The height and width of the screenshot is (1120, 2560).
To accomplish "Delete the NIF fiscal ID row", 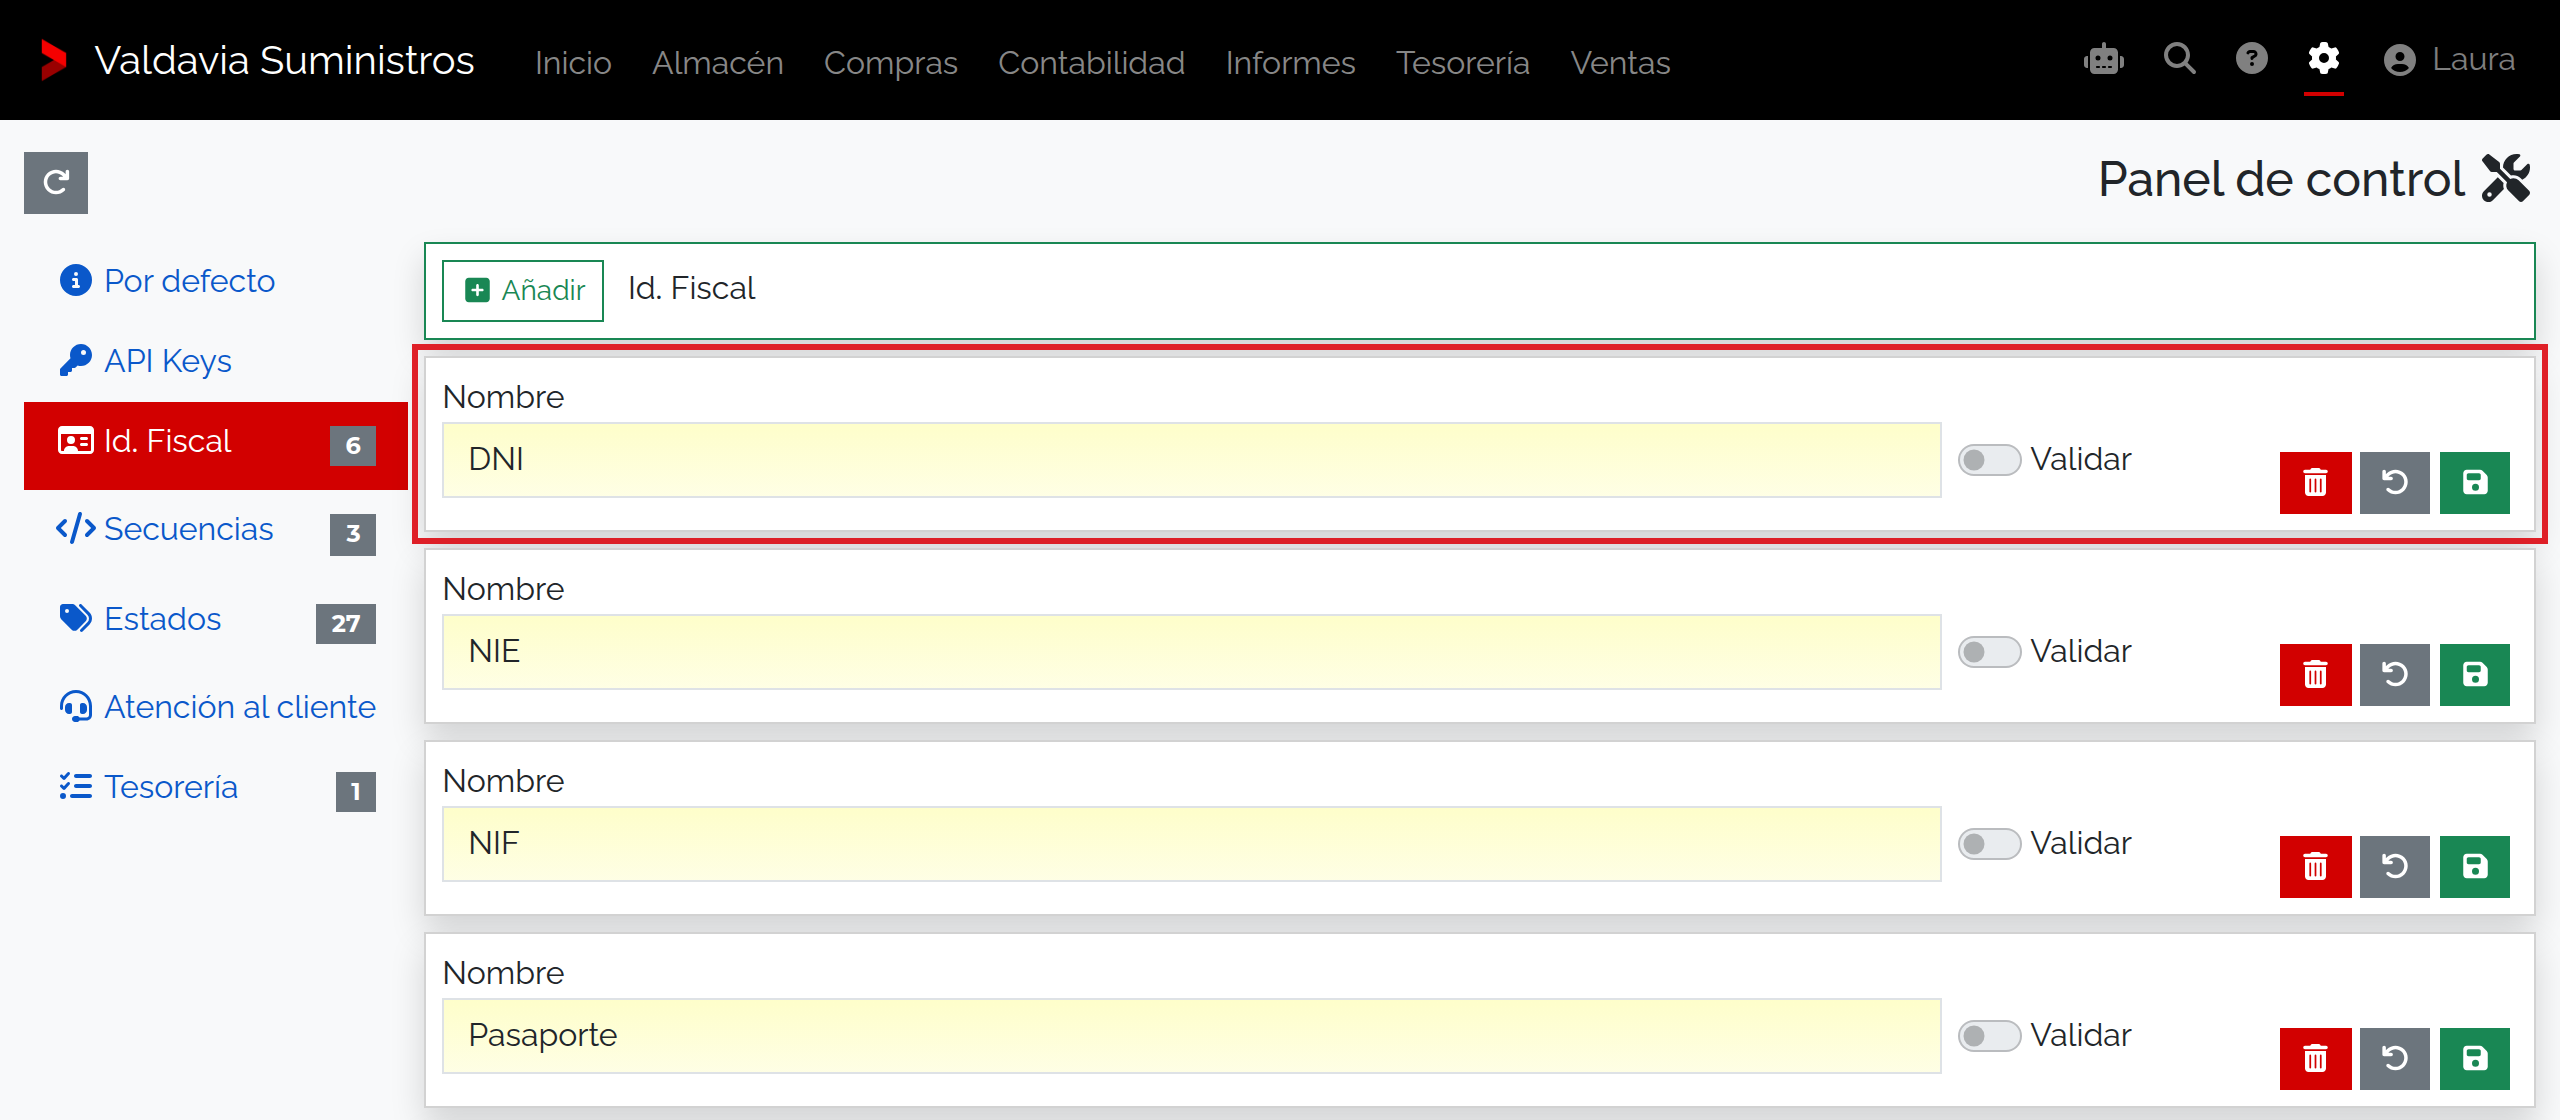I will (x=2316, y=867).
